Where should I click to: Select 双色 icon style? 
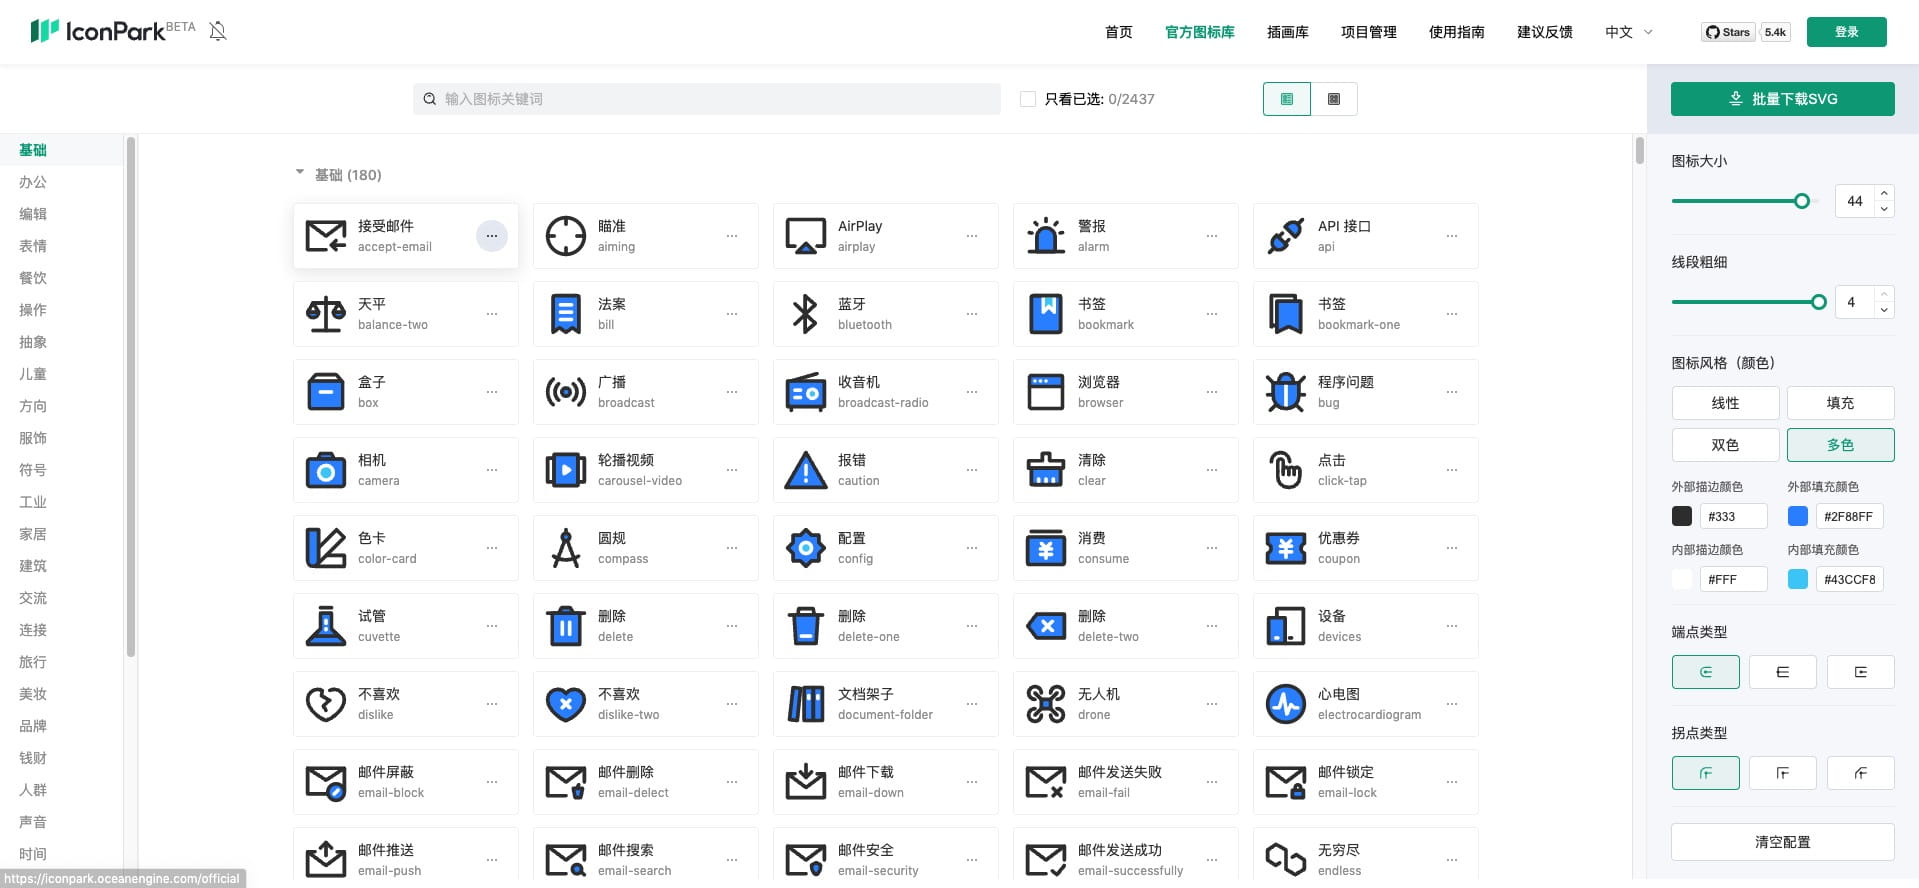pos(1725,445)
